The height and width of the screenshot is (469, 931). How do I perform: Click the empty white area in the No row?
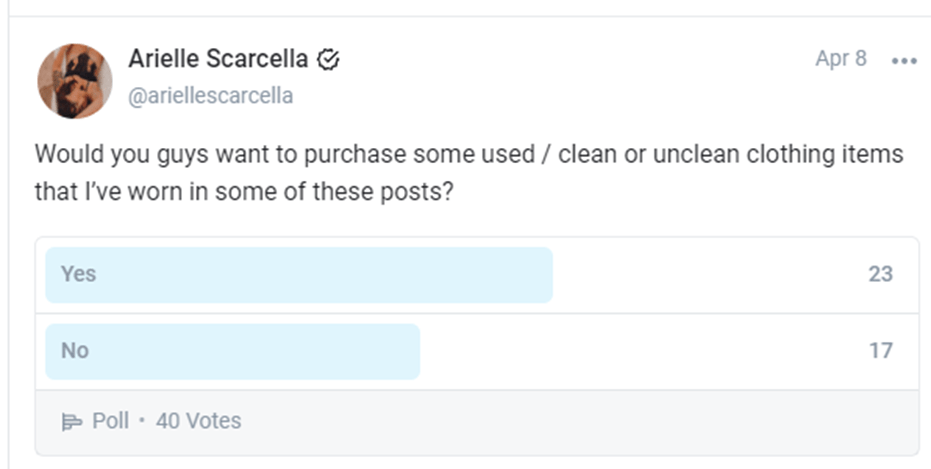[x=640, y=351]
